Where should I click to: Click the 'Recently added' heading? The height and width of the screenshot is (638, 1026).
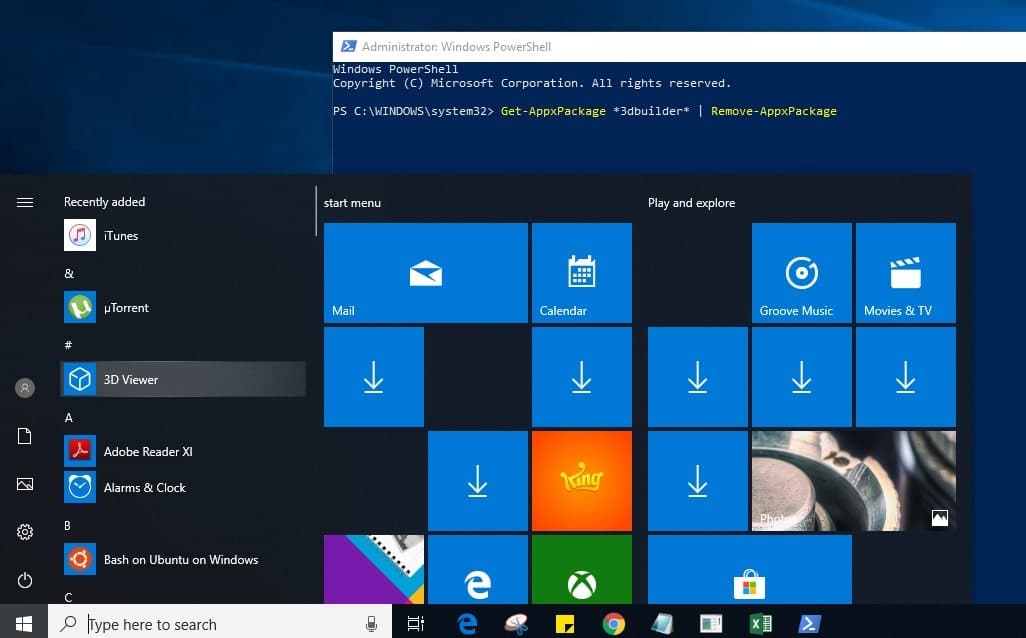click(x=105, y=202)
